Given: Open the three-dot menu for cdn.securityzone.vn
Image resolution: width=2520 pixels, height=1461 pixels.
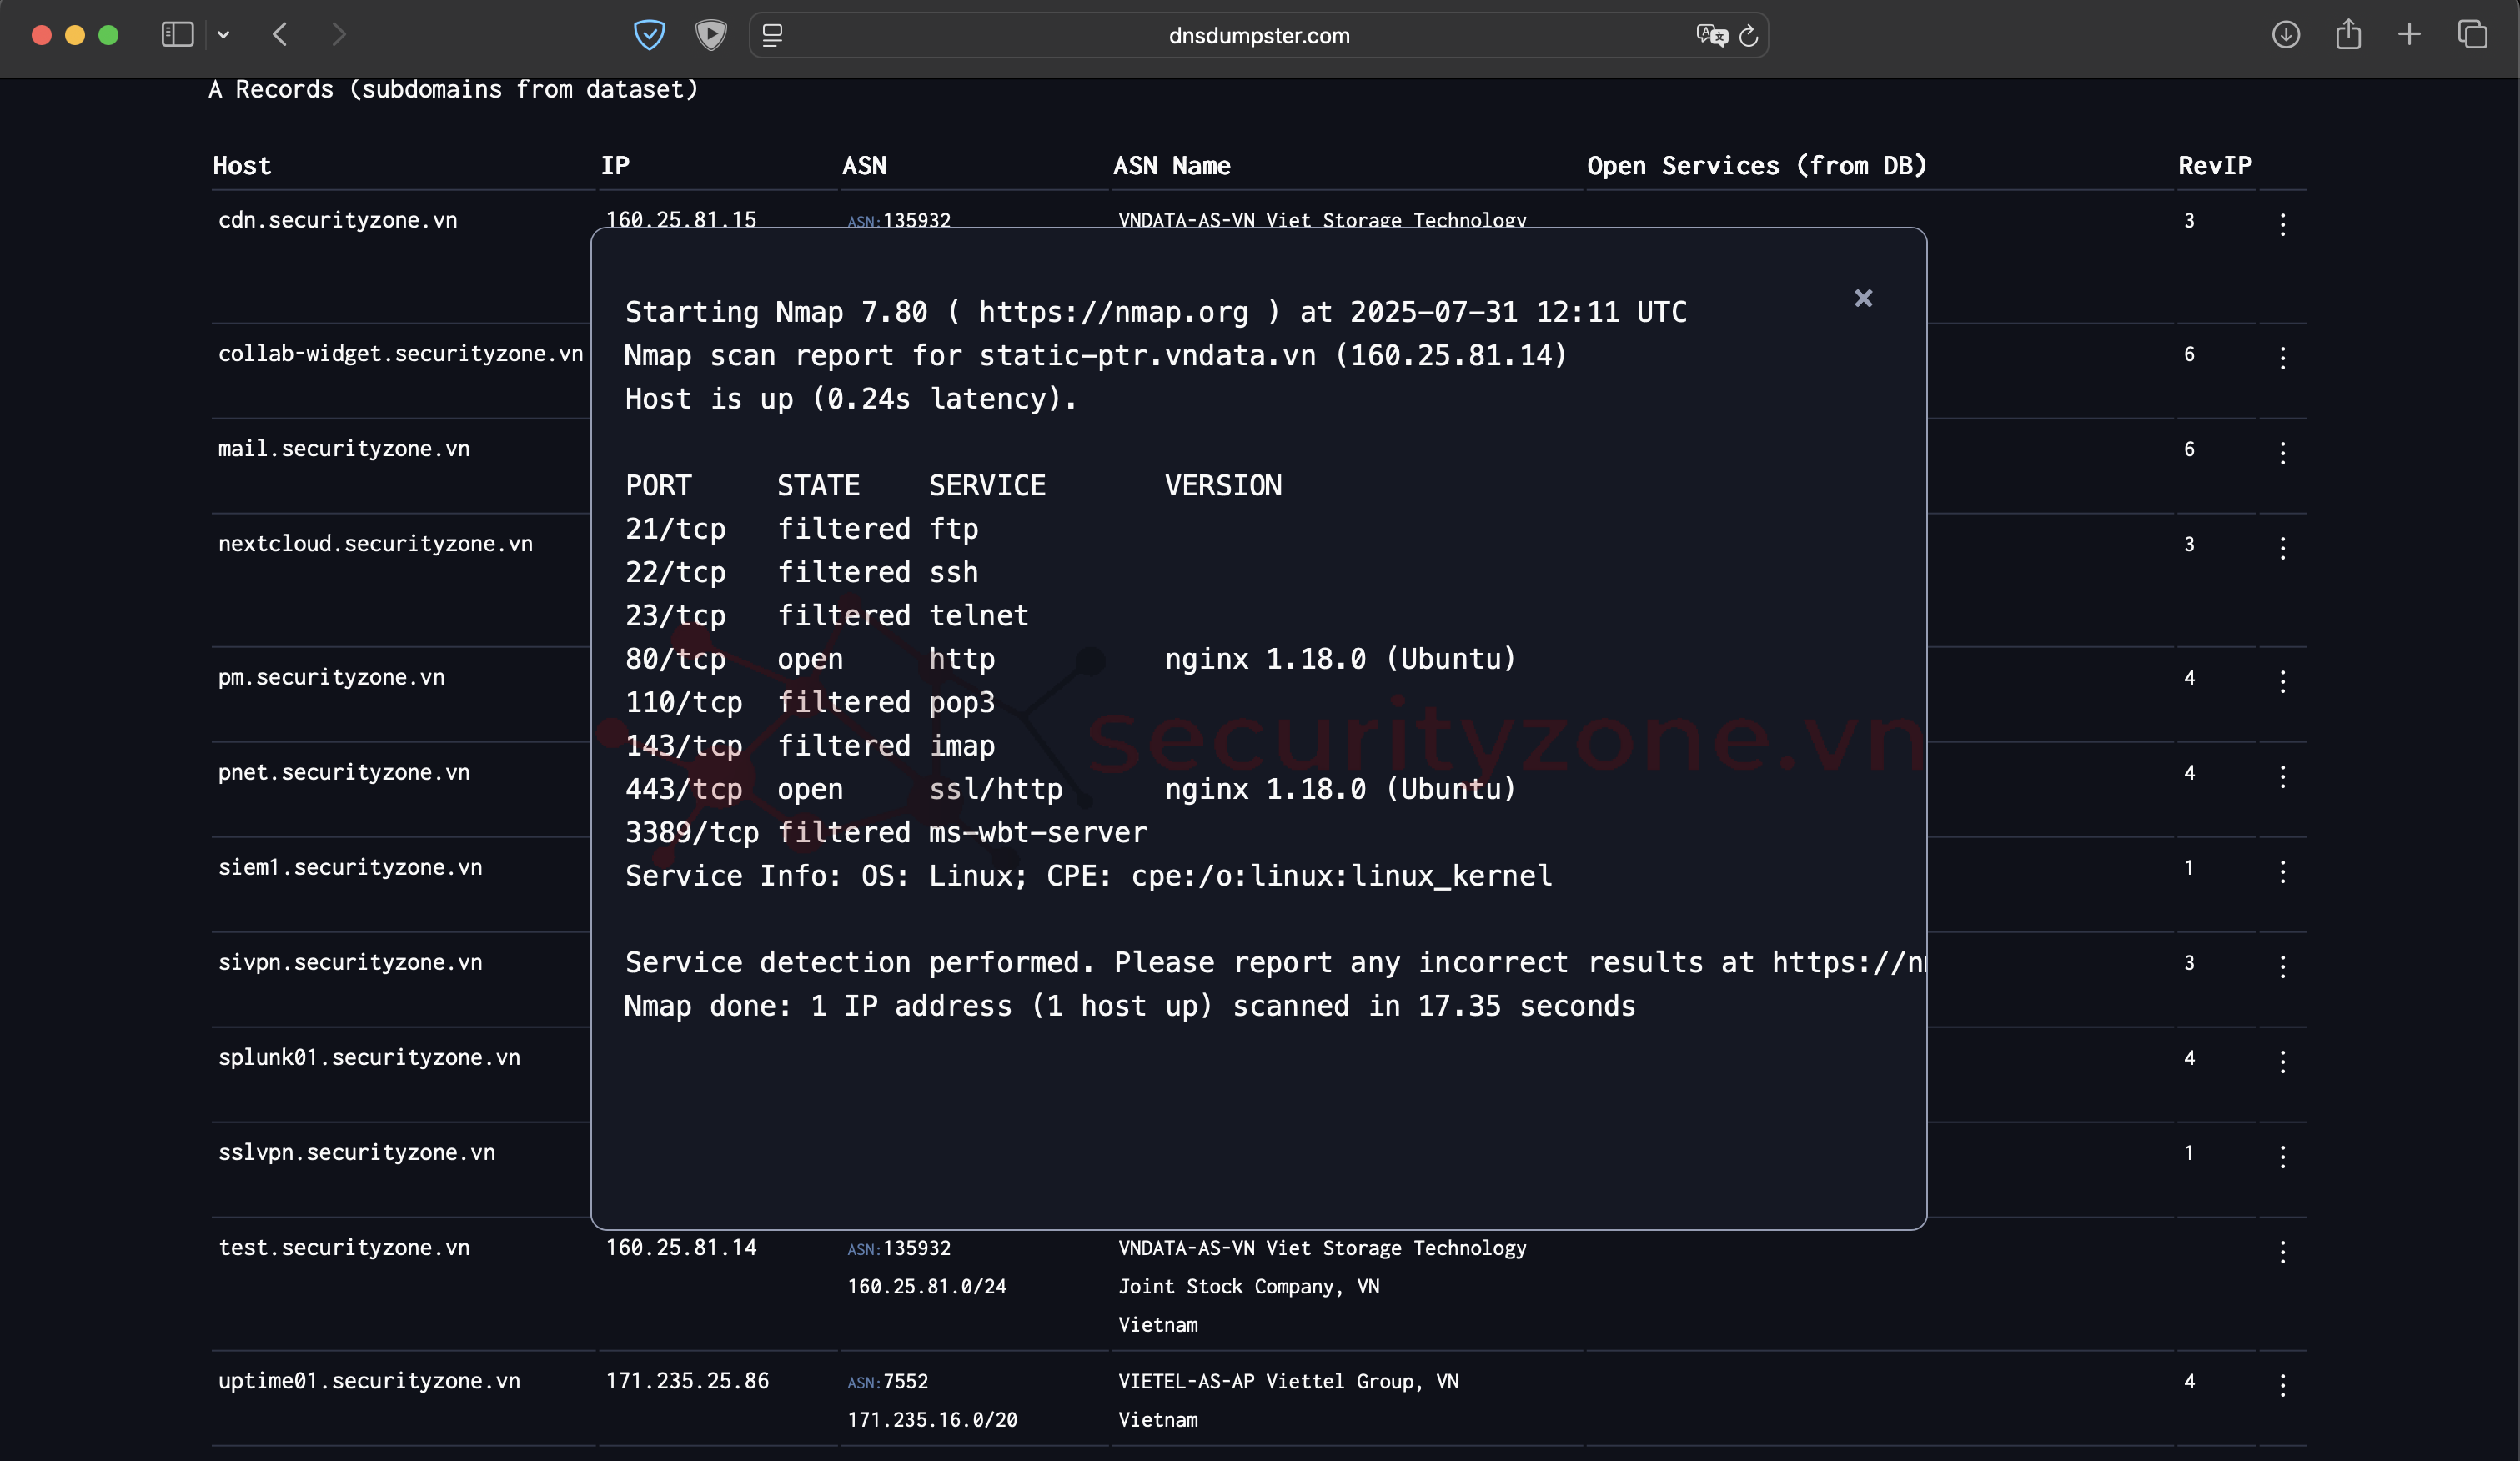Looking at the screenshot, I should pyautogui.click(x=2282, y=225).
